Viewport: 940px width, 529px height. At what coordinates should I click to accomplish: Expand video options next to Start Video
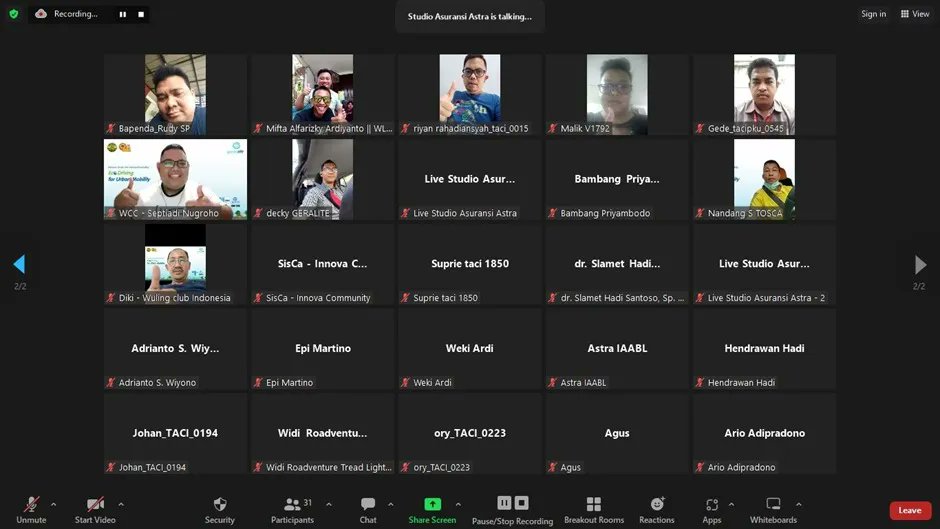121,504
